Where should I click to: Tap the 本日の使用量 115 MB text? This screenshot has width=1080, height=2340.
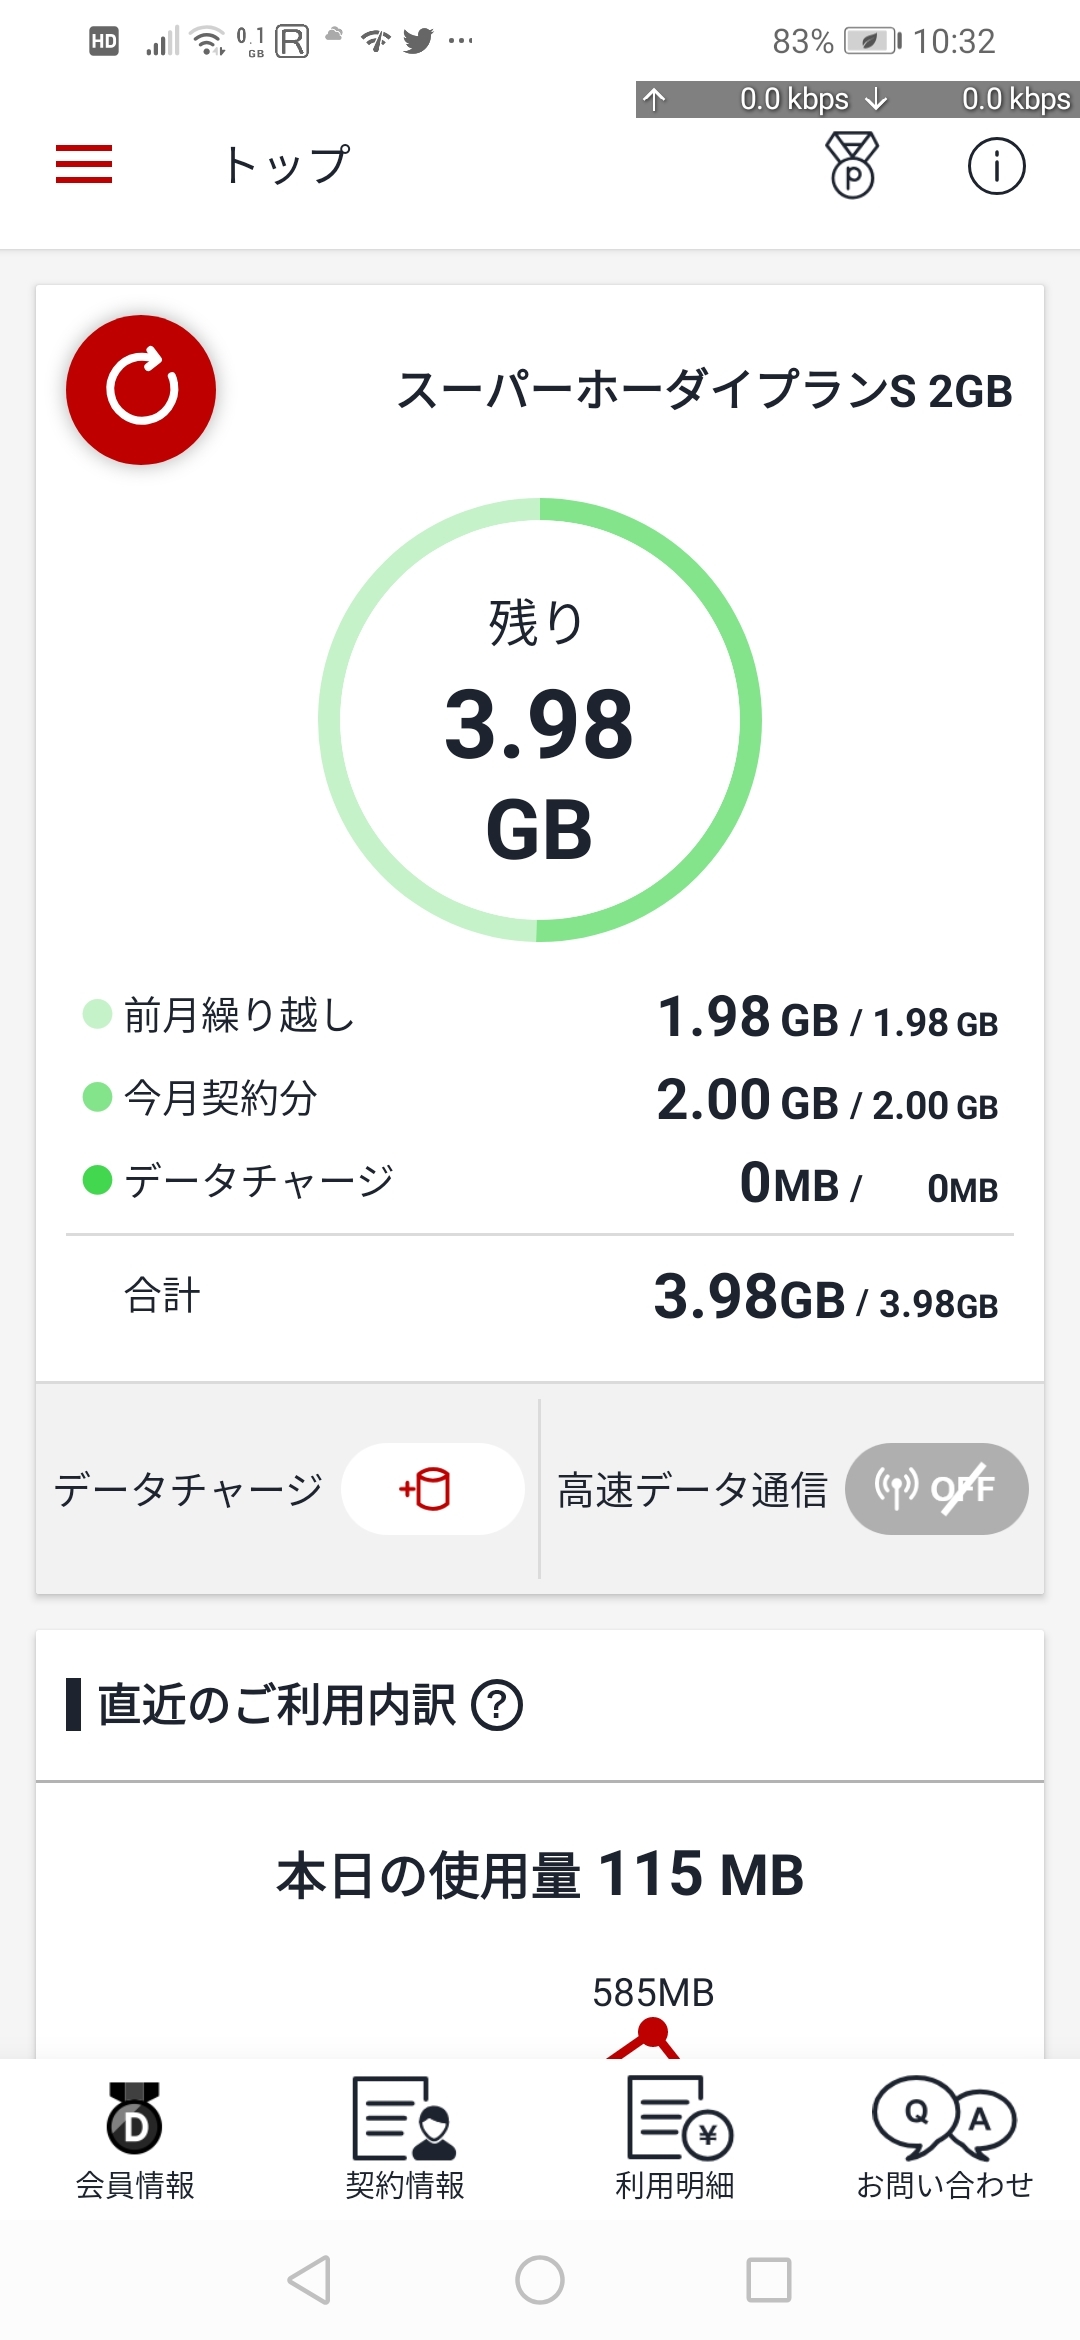(540, 1875)
